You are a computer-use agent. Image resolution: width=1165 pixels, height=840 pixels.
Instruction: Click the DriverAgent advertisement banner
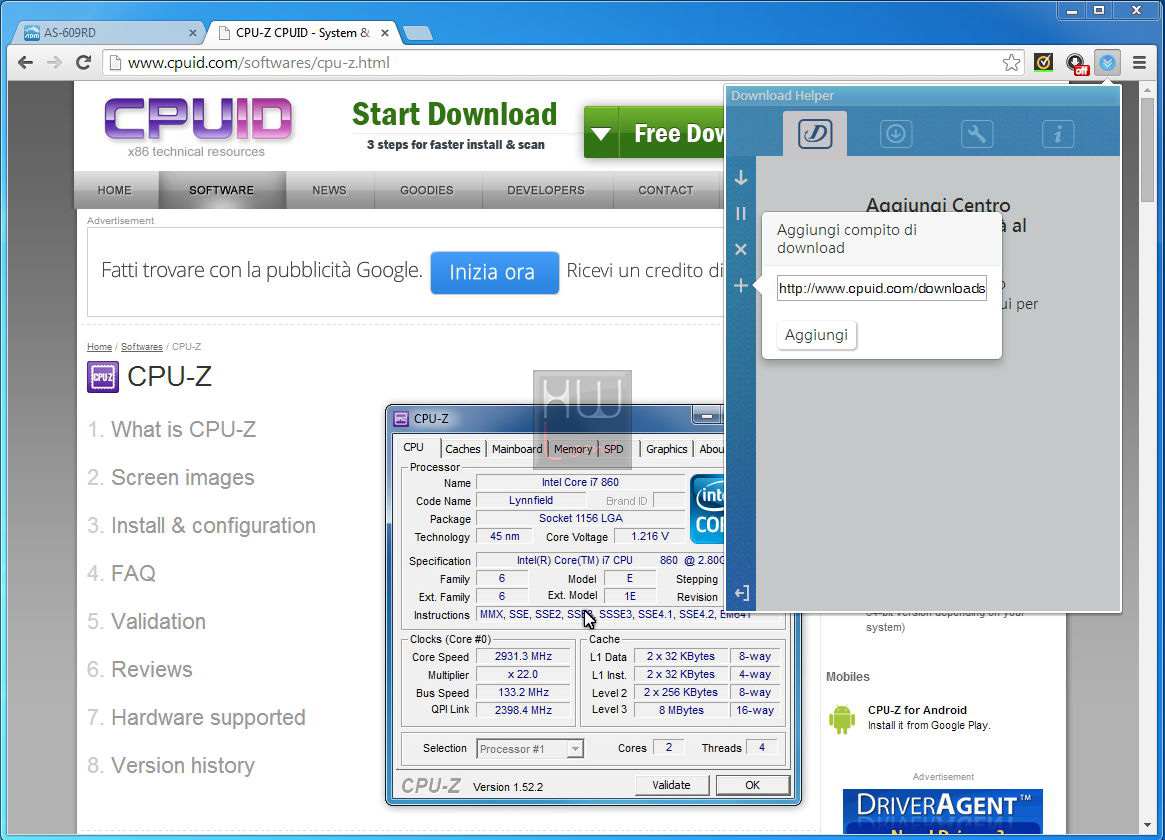tap(943, 811)
